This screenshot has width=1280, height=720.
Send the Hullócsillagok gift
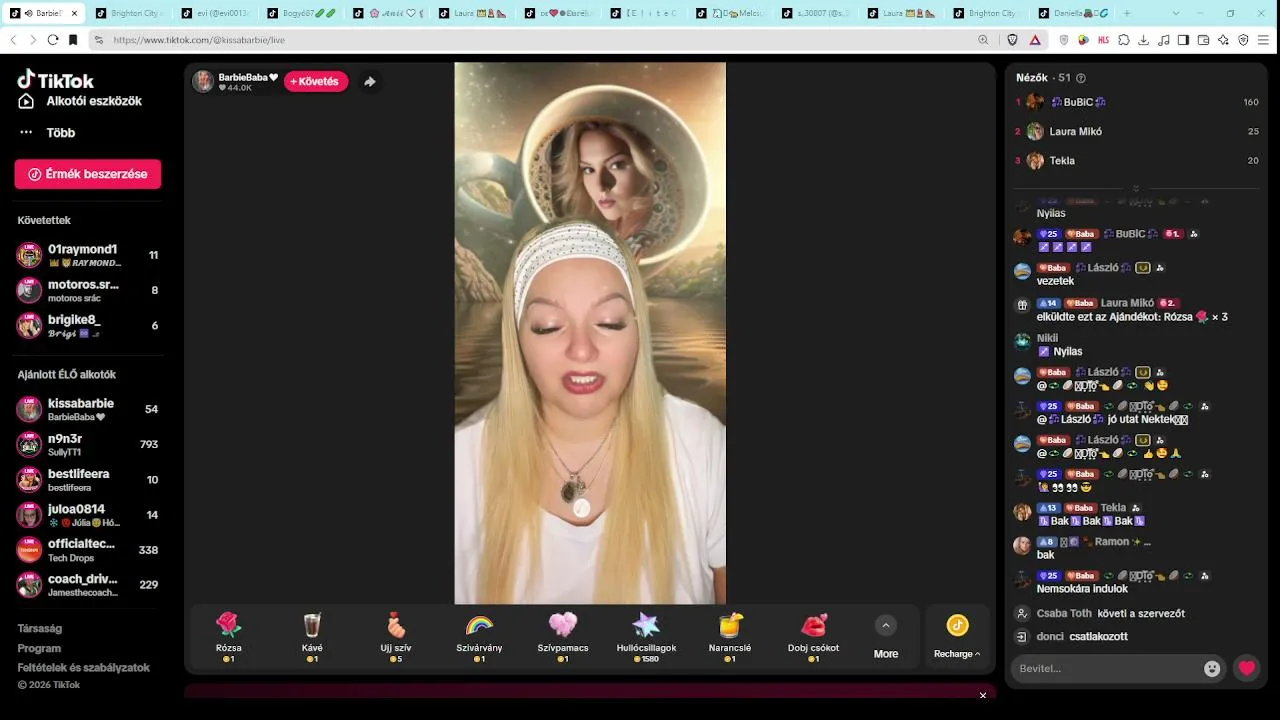(646, 637)
